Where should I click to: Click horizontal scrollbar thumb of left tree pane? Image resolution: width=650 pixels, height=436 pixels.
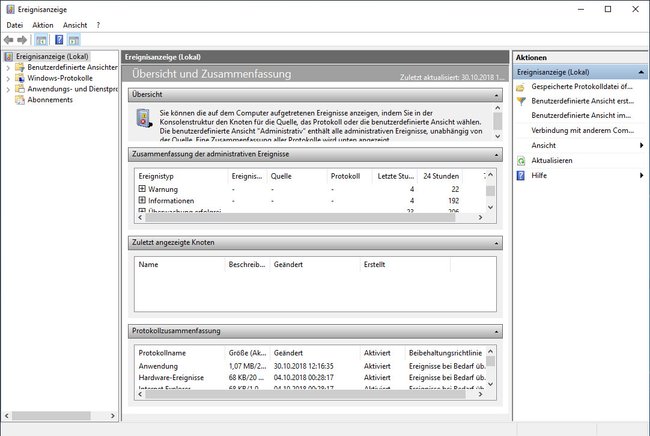coord(51,416)
